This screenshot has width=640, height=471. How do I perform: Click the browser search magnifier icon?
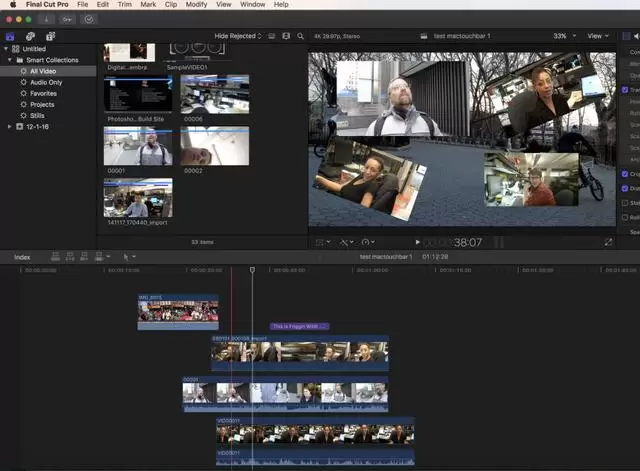point(298,36)
